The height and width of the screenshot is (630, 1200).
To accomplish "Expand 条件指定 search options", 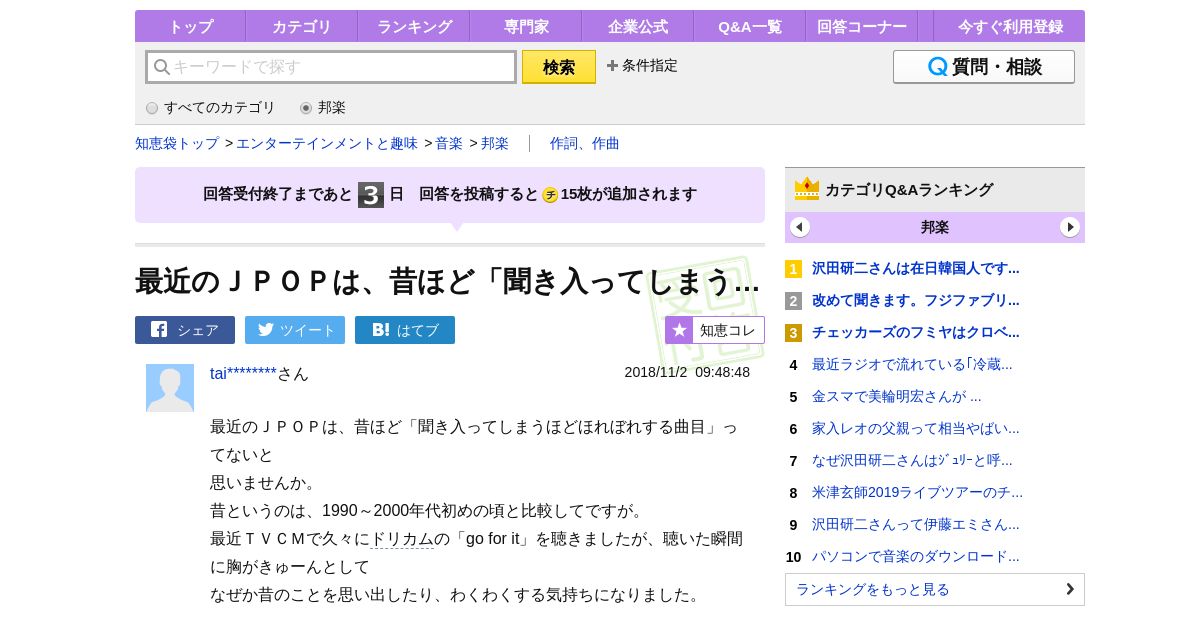I will (642, 65).
